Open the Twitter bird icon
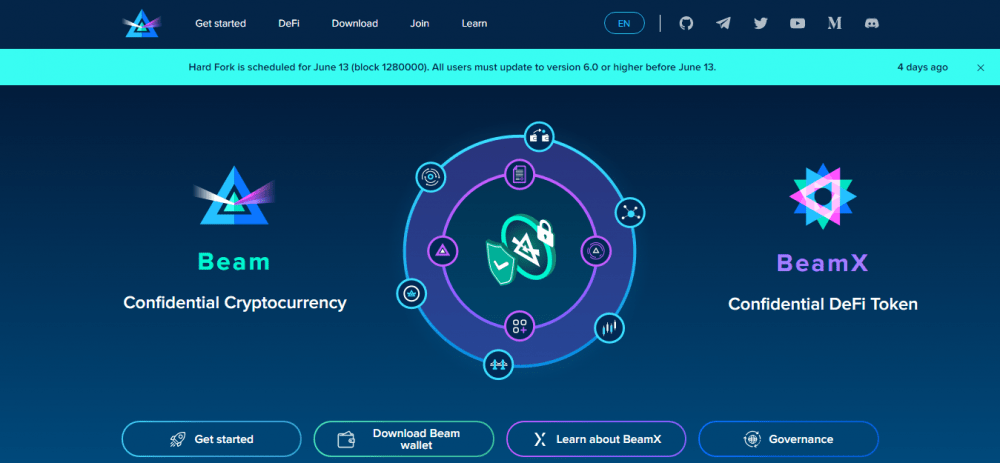This screenshot has width=1000, height=463. (760, 24)
